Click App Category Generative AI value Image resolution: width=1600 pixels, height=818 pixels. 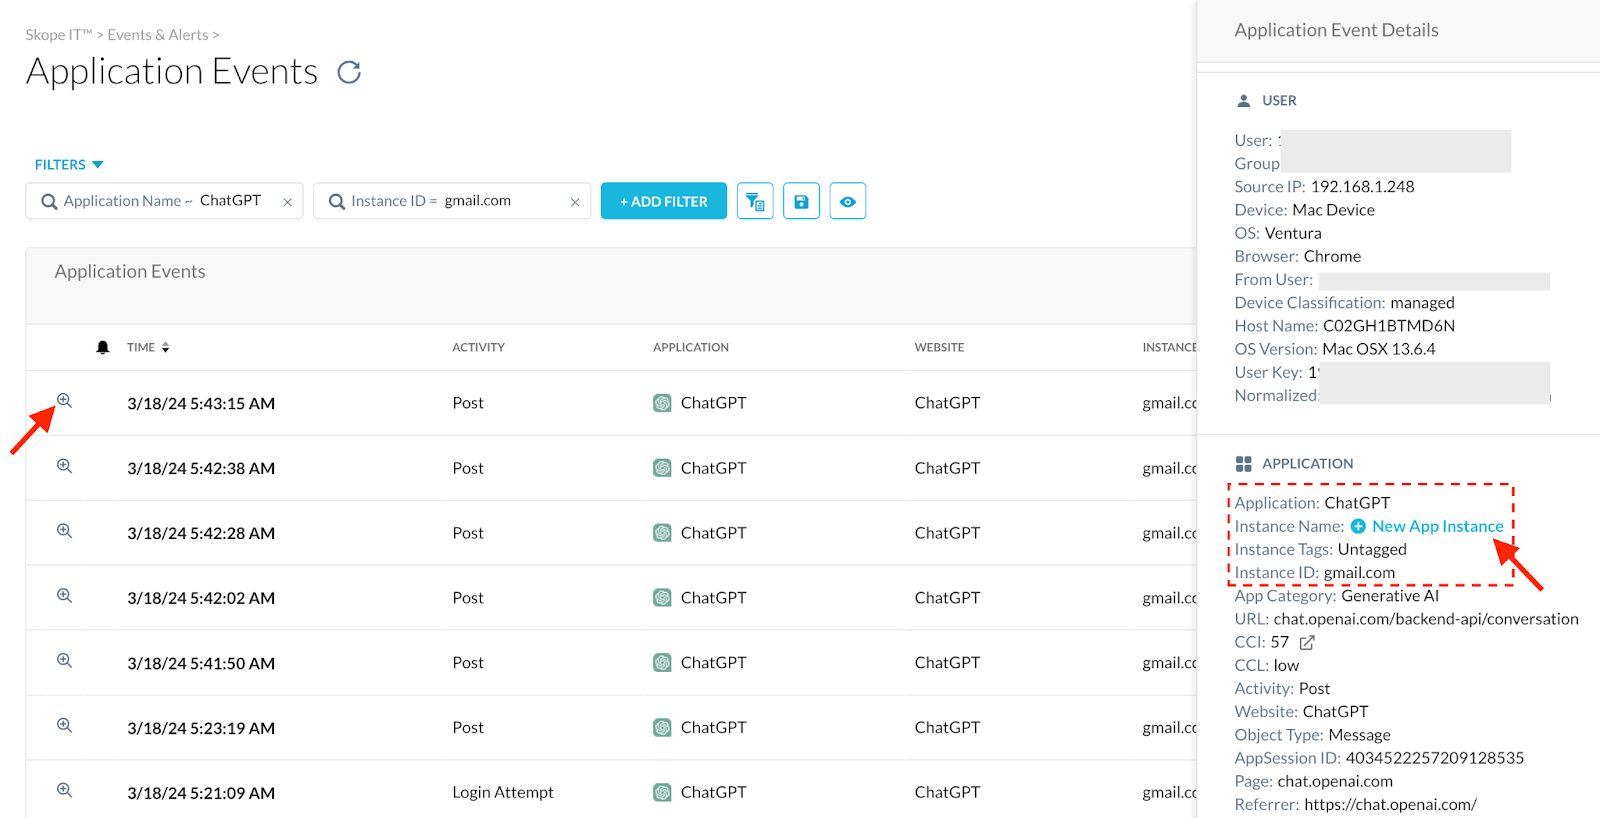[x=1390, y=595]
